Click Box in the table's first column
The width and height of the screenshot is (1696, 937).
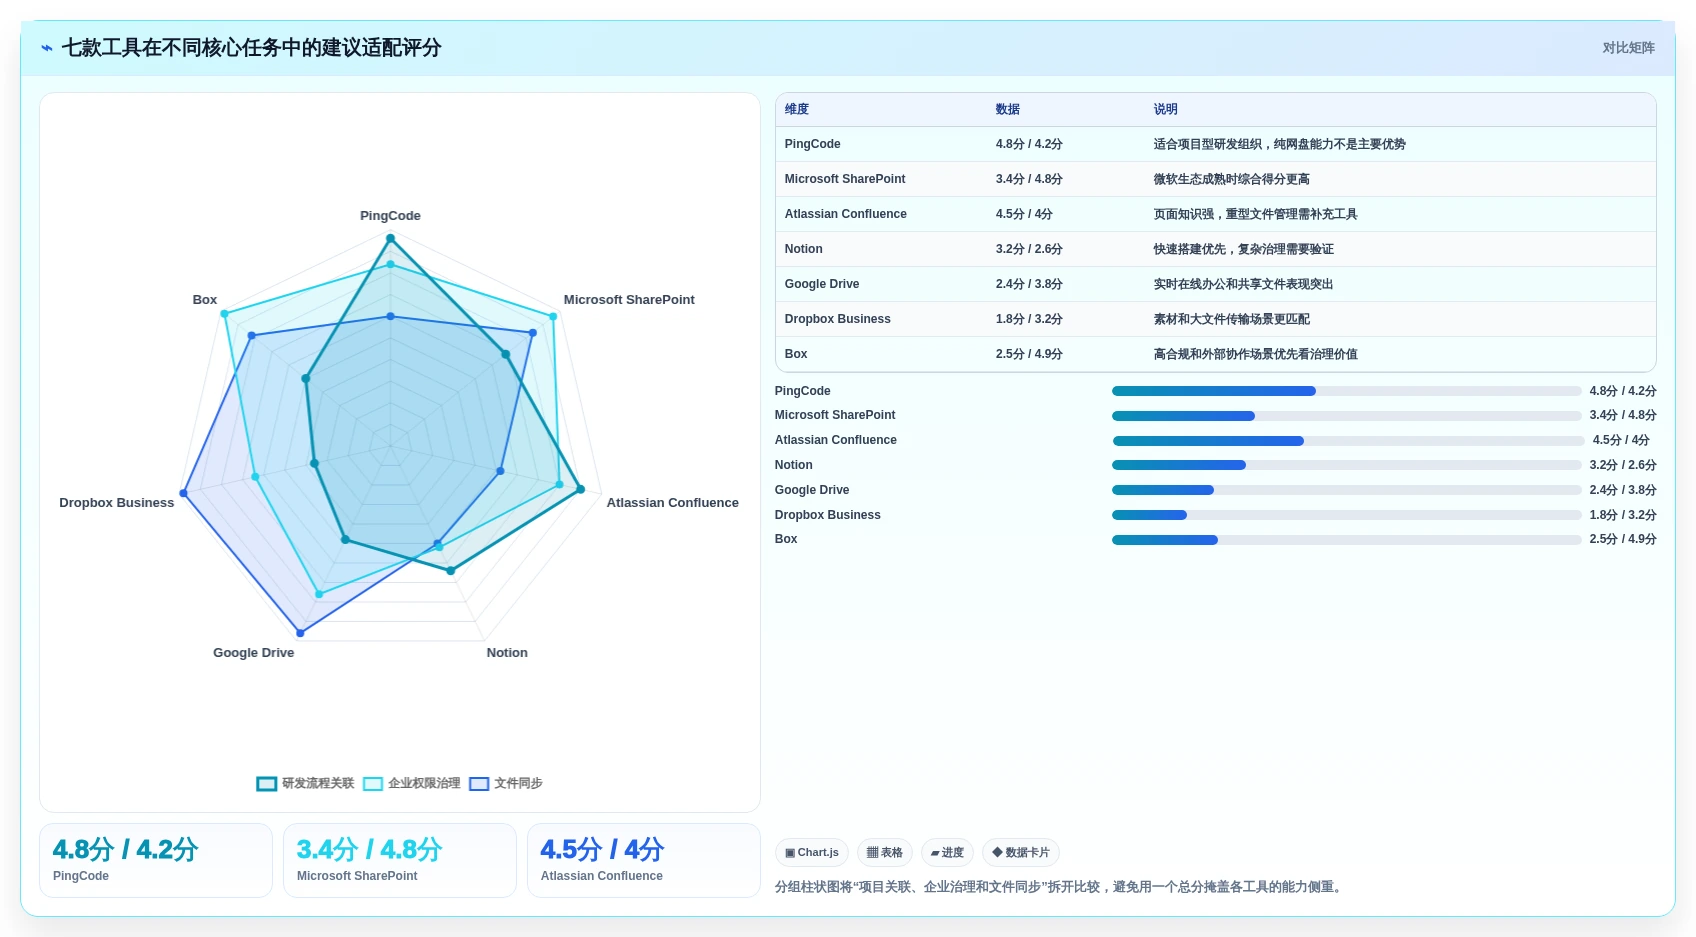pyautogui.click(x=796, y=354)
